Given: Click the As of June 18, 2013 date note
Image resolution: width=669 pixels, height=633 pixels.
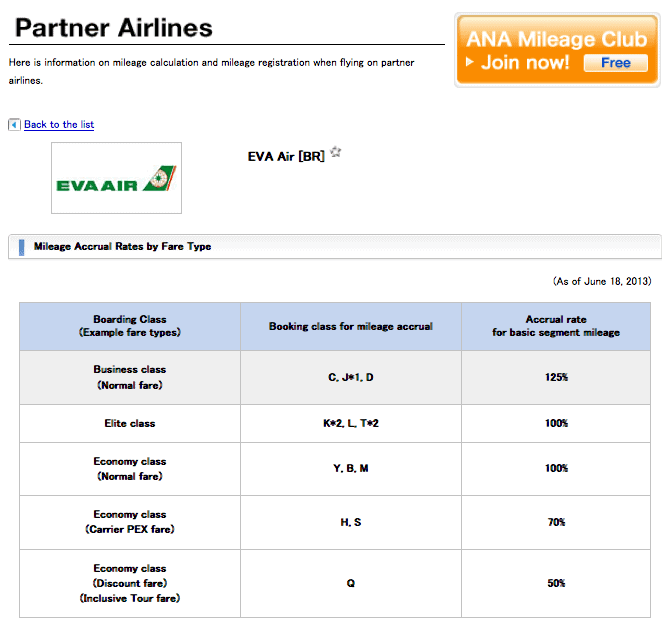Looking at the screenshot, I should coord(602,282).
